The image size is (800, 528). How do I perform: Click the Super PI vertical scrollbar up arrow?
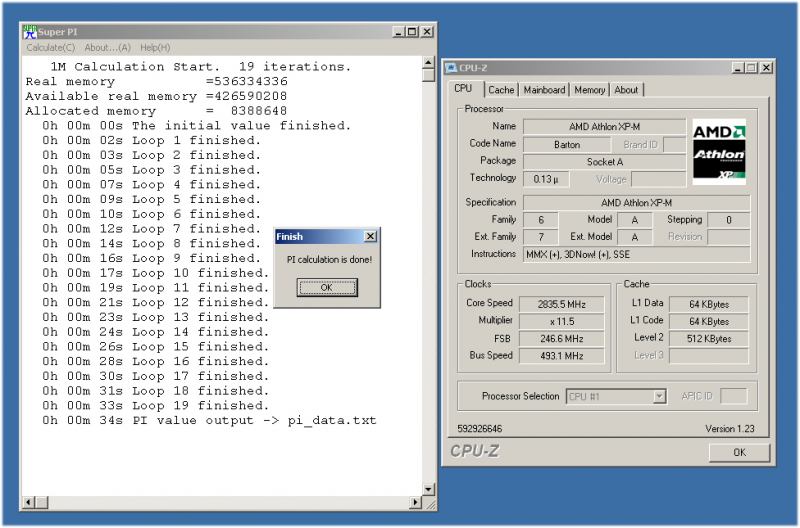(429, 62)
